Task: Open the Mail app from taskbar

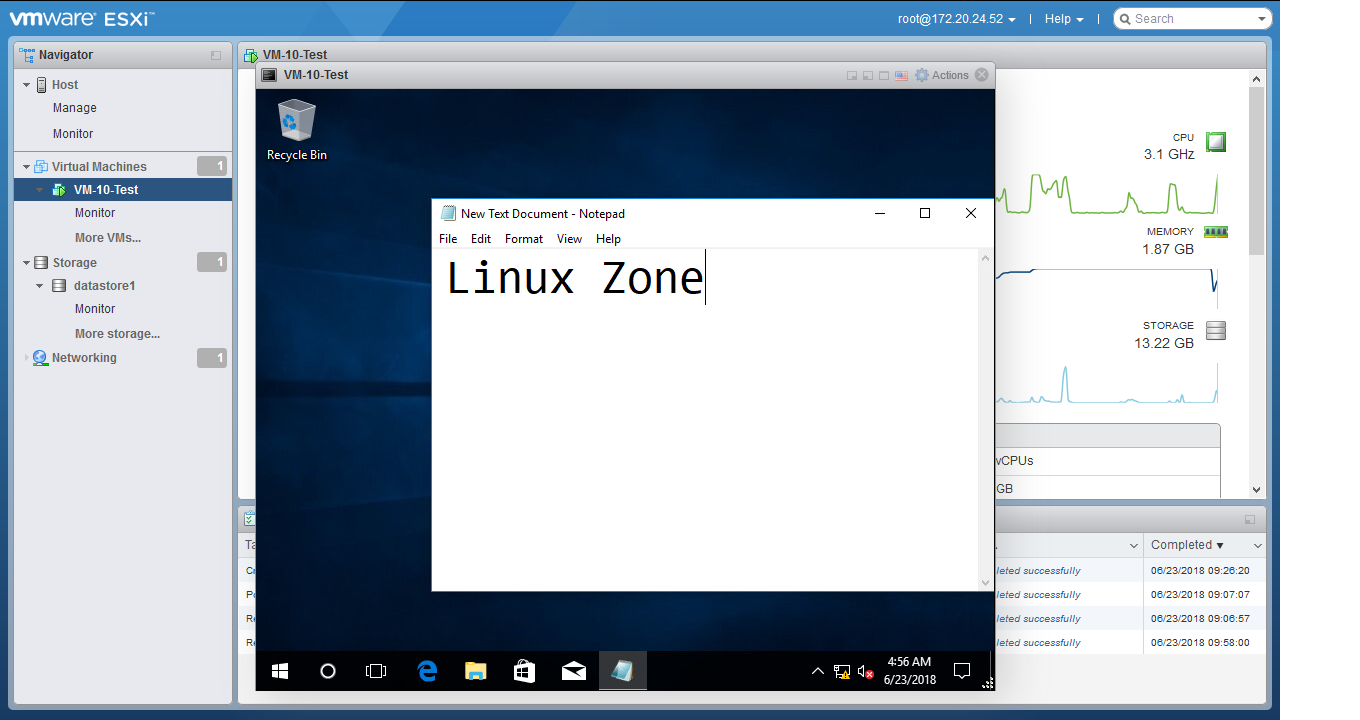Action: coord(573,671)
